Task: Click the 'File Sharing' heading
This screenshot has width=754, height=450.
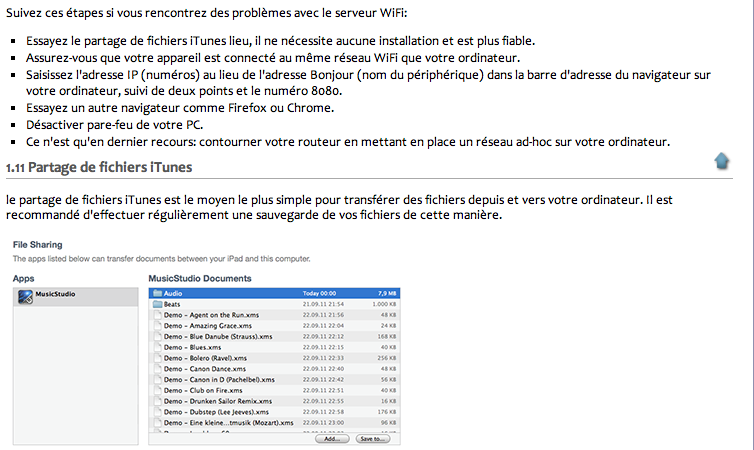Action: click(38, 245)
